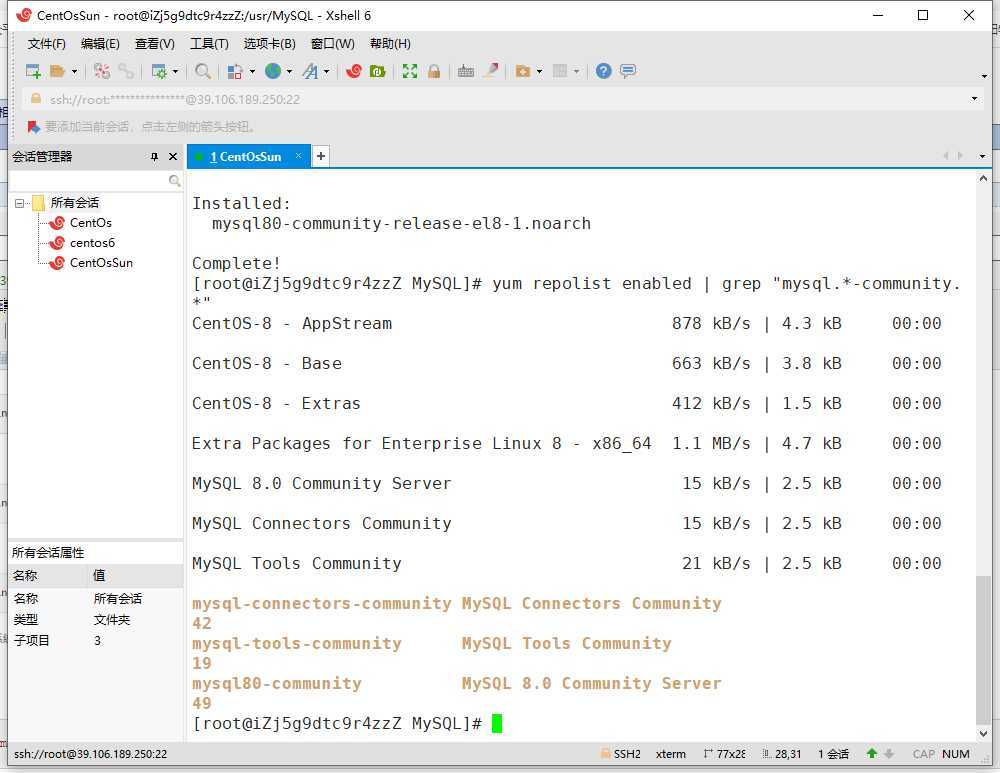Screen dimensions: 1000x773
Task: Click the terminal scrollbar thumb
Action: point(983,649)
